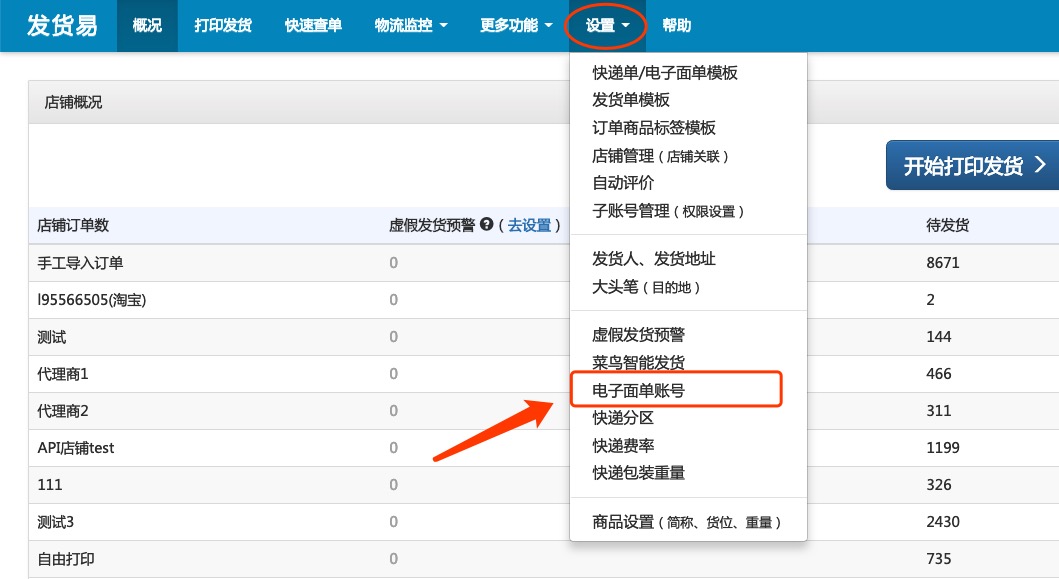Select 订单商品标签模板 menu item
The image size is (1059, 579).
654,128
